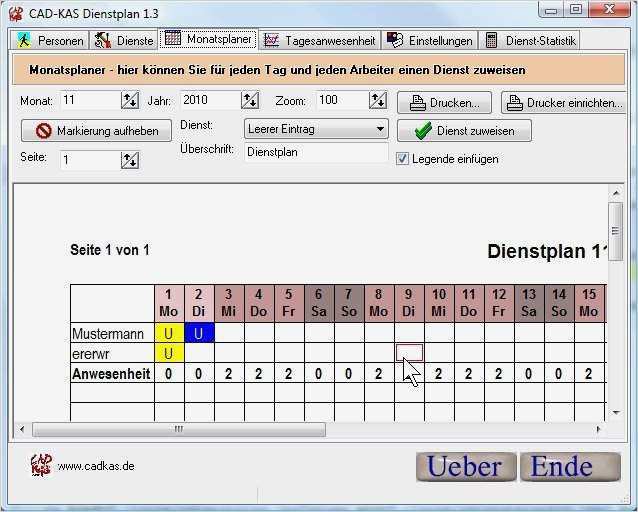Click the green checkmark icon

pos(423,131)
